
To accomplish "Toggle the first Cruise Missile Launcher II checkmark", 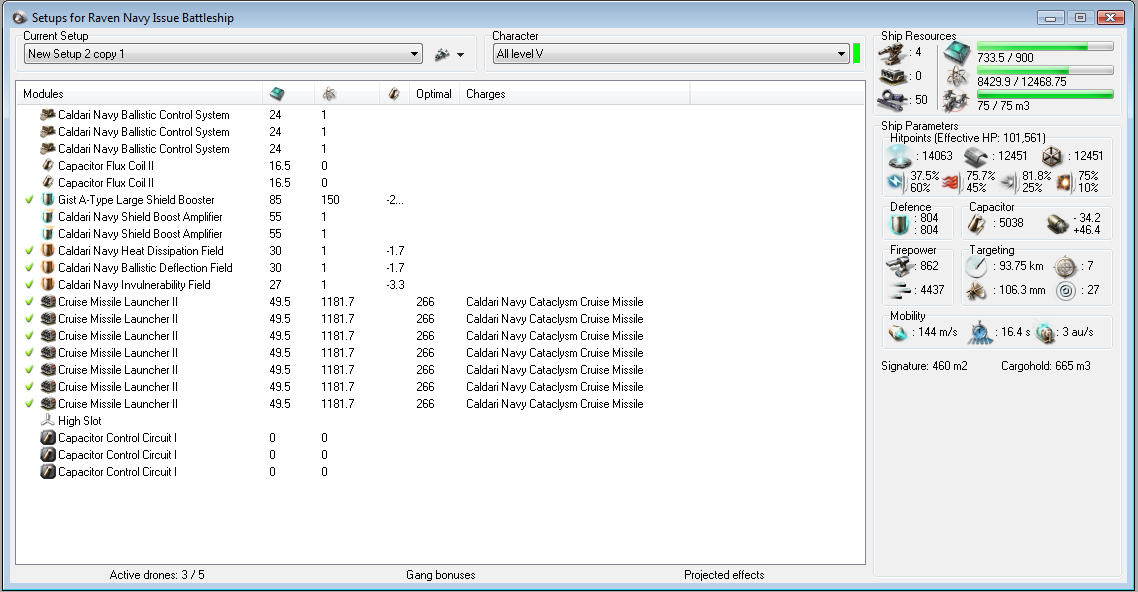I will pyautogui.click(x=30, y=302).
